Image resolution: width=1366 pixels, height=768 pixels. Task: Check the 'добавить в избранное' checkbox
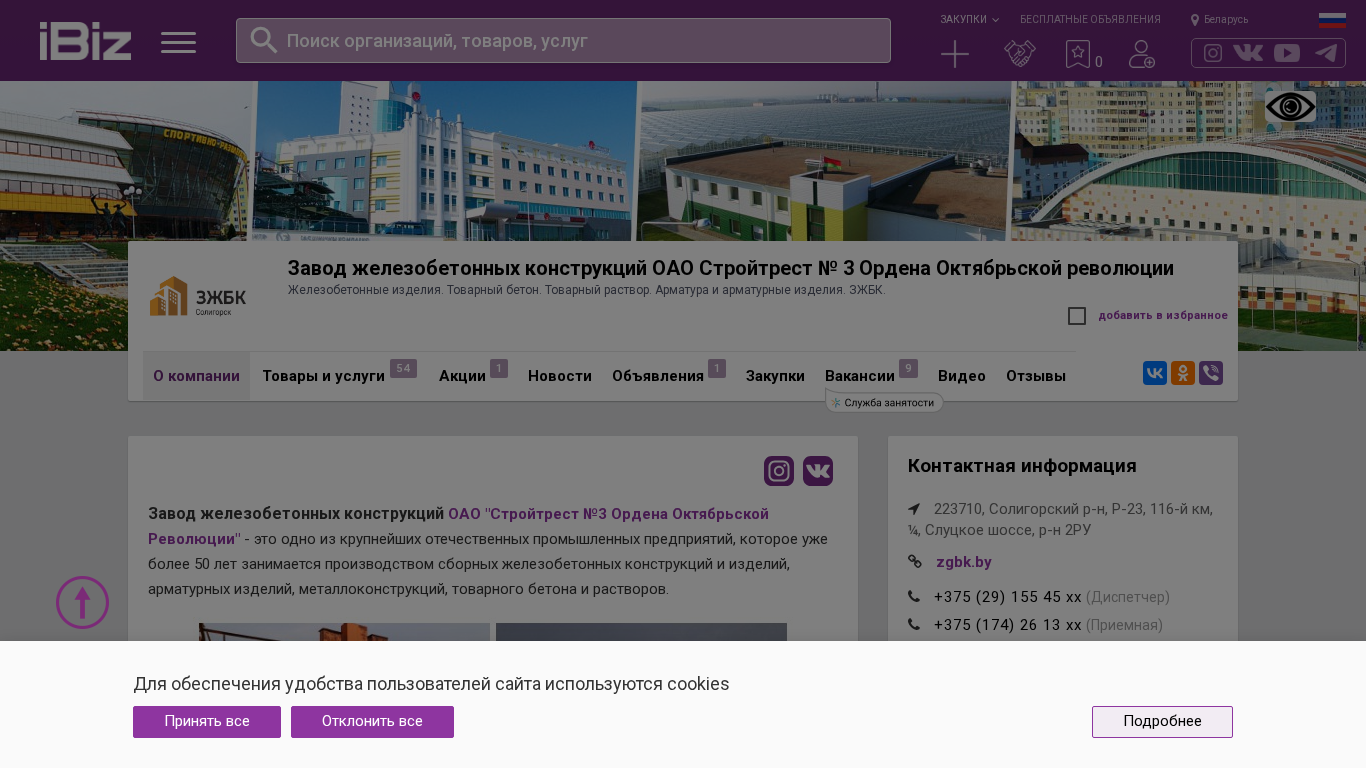pyautogui.click(x=1077, y=316)
